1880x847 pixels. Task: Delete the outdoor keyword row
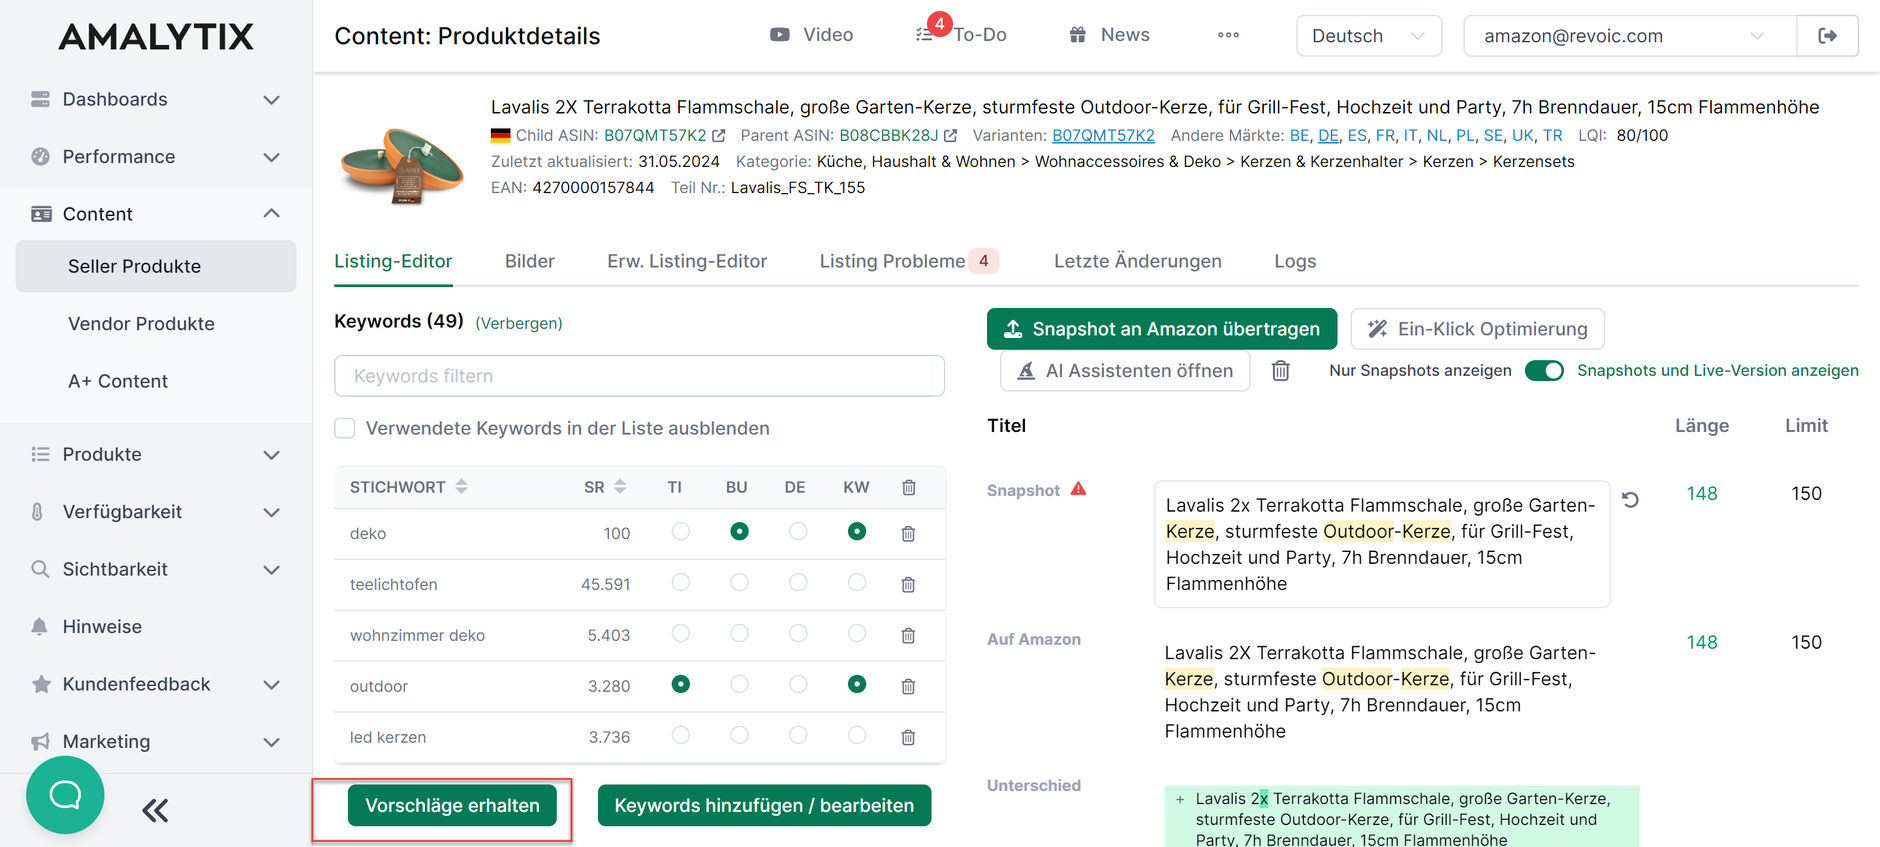pyautogui.click(x=908, y=687)
